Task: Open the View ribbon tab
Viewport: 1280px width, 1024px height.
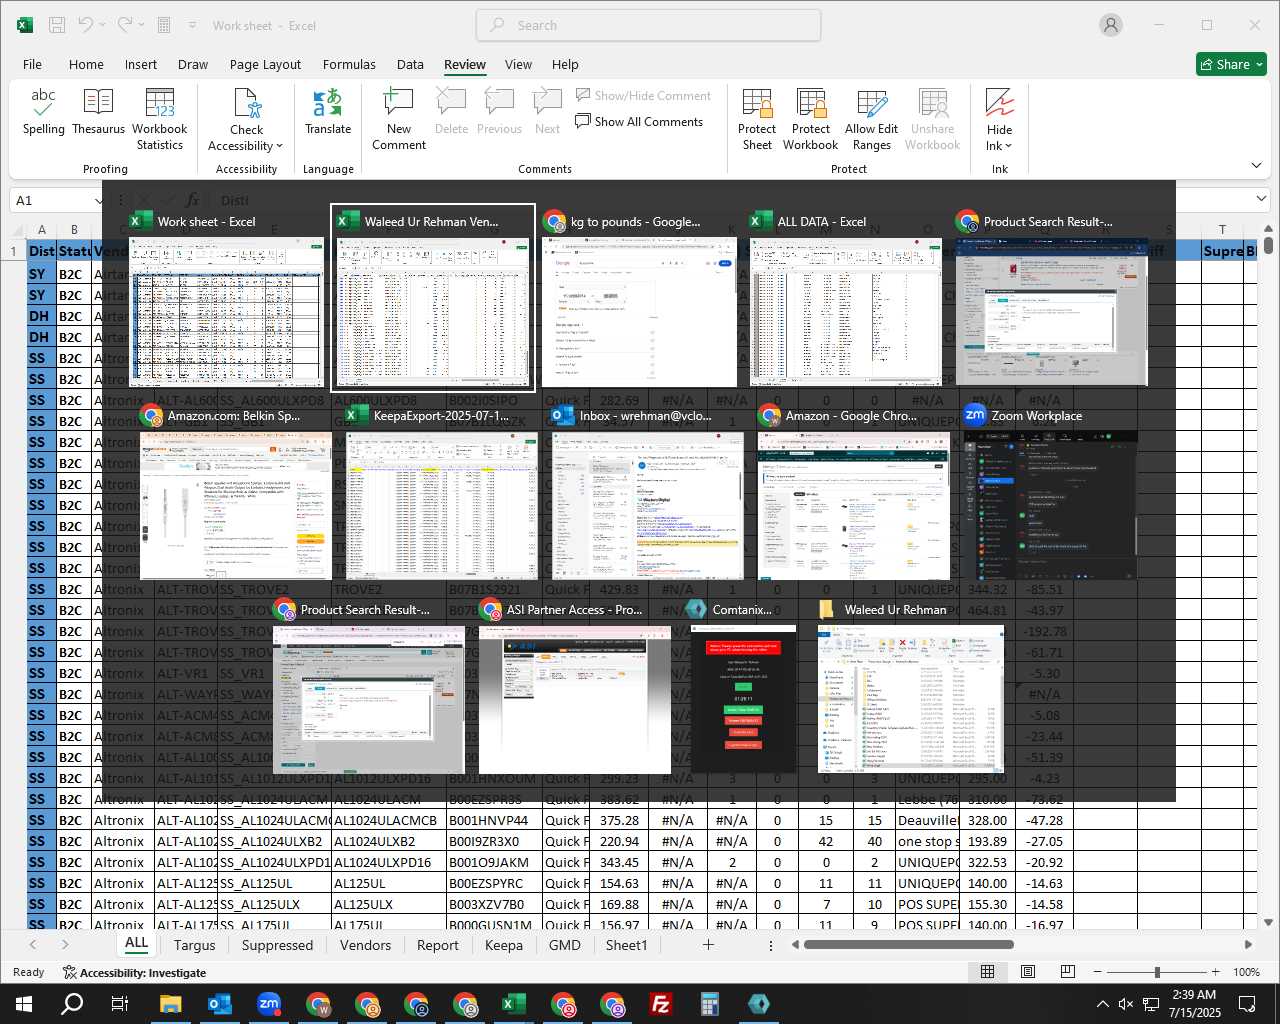Action: click(x=518, y=64)
